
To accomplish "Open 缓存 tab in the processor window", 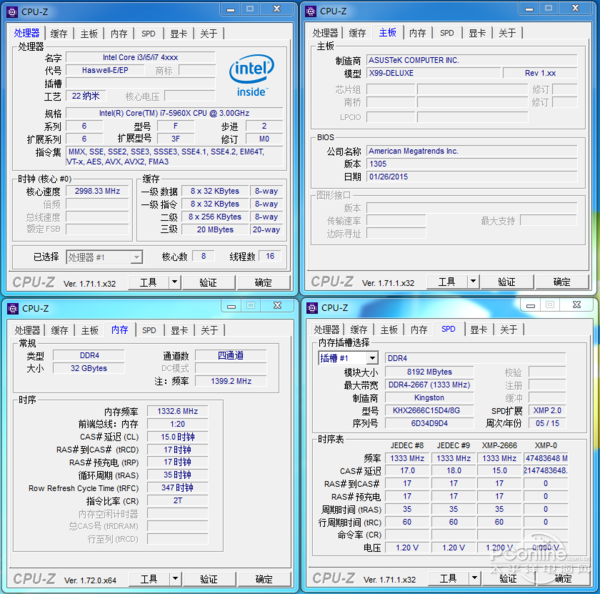I will coord(59,34).
